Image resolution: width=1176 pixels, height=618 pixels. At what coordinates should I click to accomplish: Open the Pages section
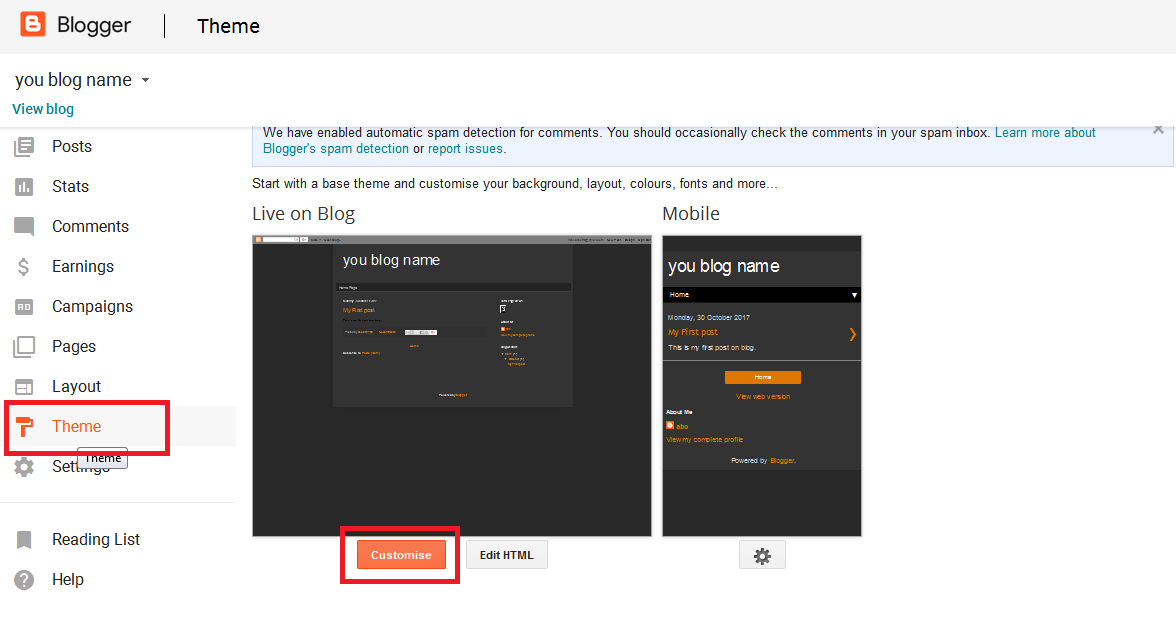tap(25, 346)
